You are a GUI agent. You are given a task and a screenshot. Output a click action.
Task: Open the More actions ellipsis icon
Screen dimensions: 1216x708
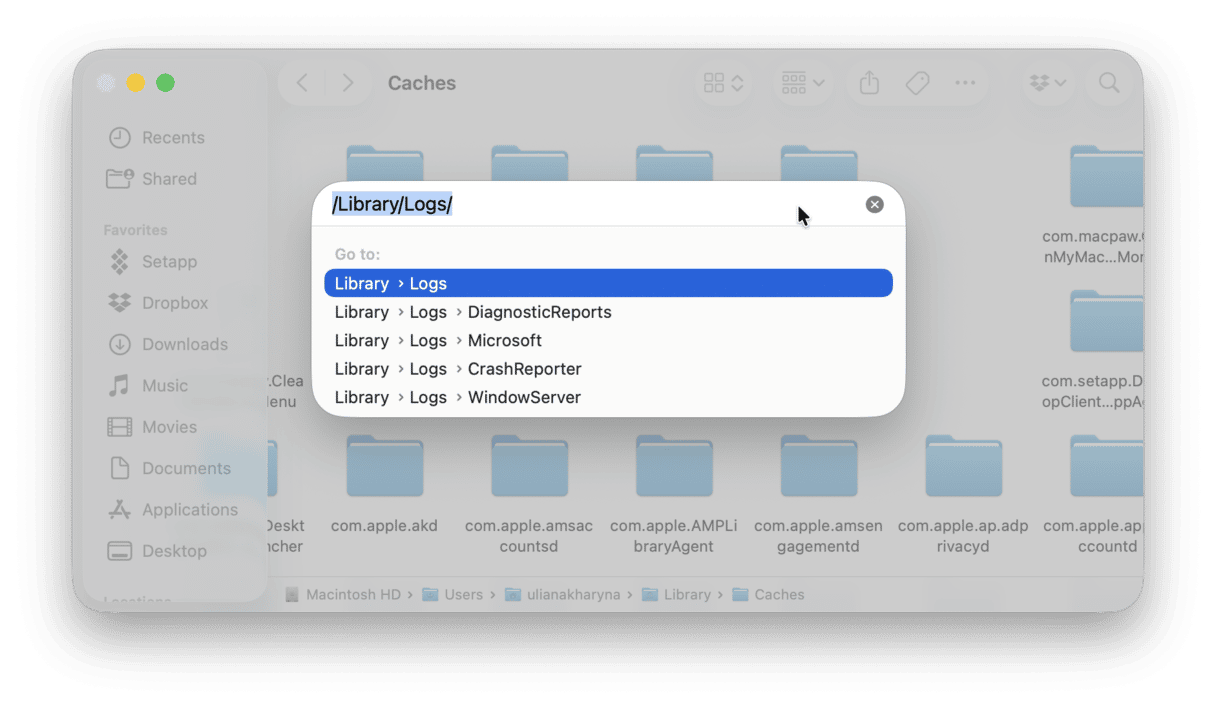click(965, 83)
